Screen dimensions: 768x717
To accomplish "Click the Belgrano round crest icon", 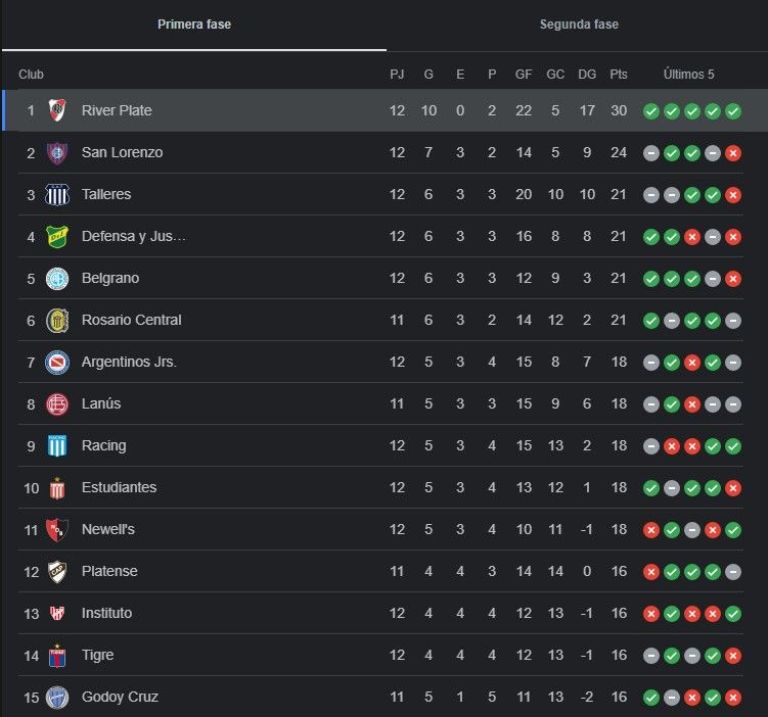I will coord(57,278).
